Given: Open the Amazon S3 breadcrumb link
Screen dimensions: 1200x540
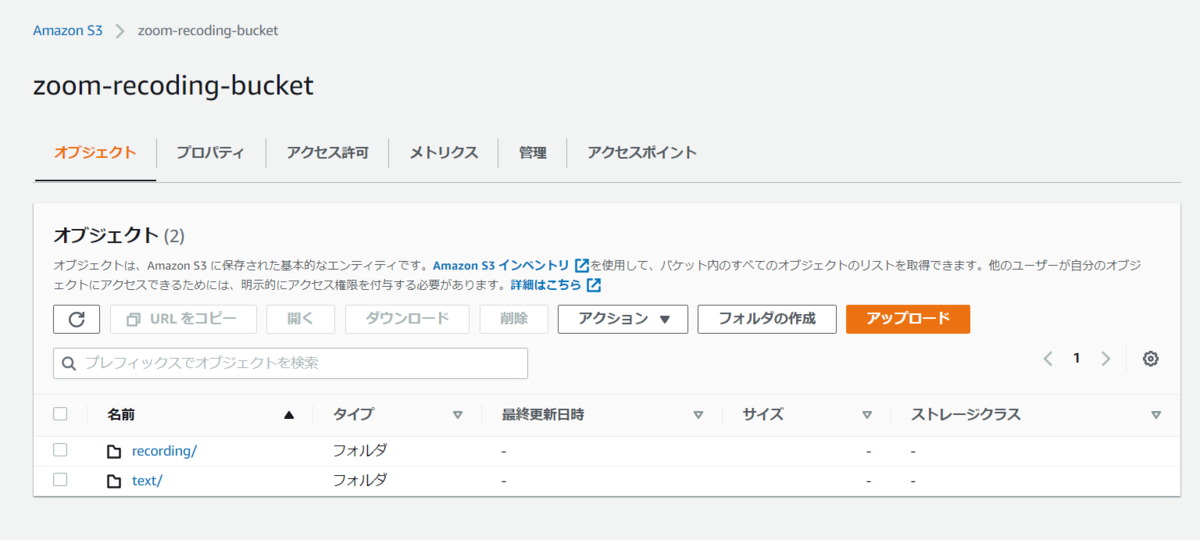Looking at the screenshot, I should (68, 30).
